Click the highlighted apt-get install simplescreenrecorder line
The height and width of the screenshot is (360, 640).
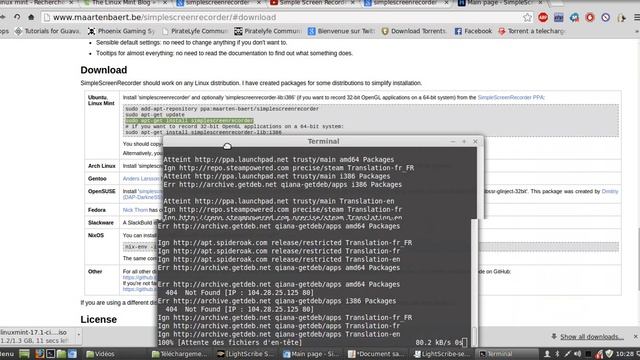(x=189, y=121)
